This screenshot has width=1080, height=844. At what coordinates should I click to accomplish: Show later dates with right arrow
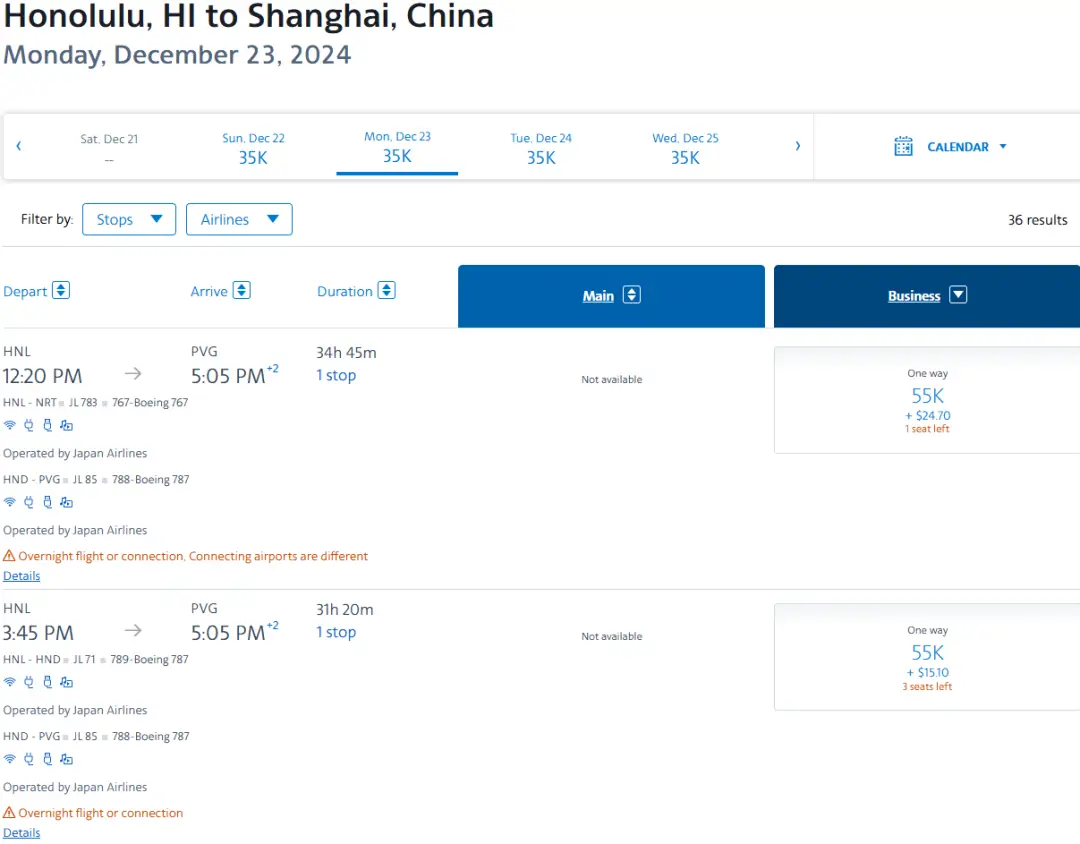(x=797, y=146)
